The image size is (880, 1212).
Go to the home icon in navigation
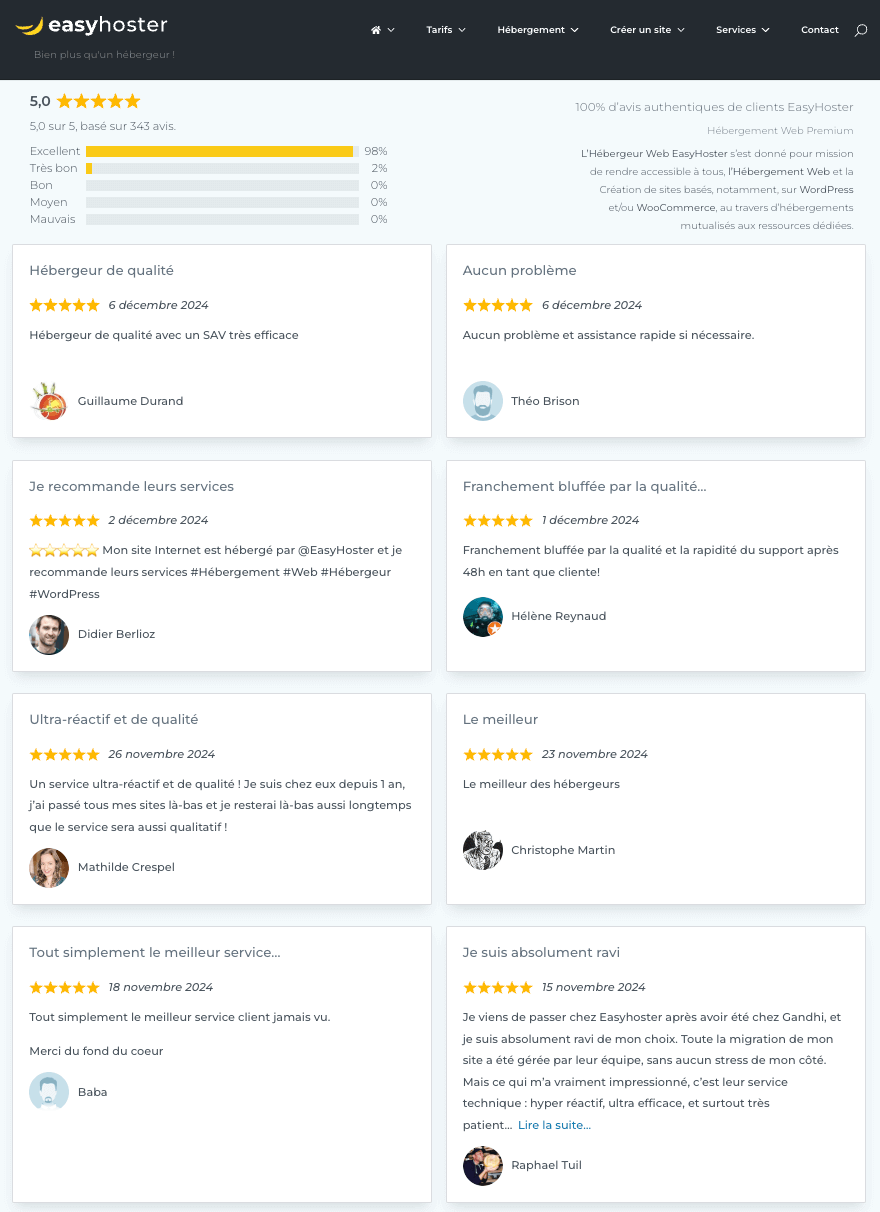(x=376, y=30)
